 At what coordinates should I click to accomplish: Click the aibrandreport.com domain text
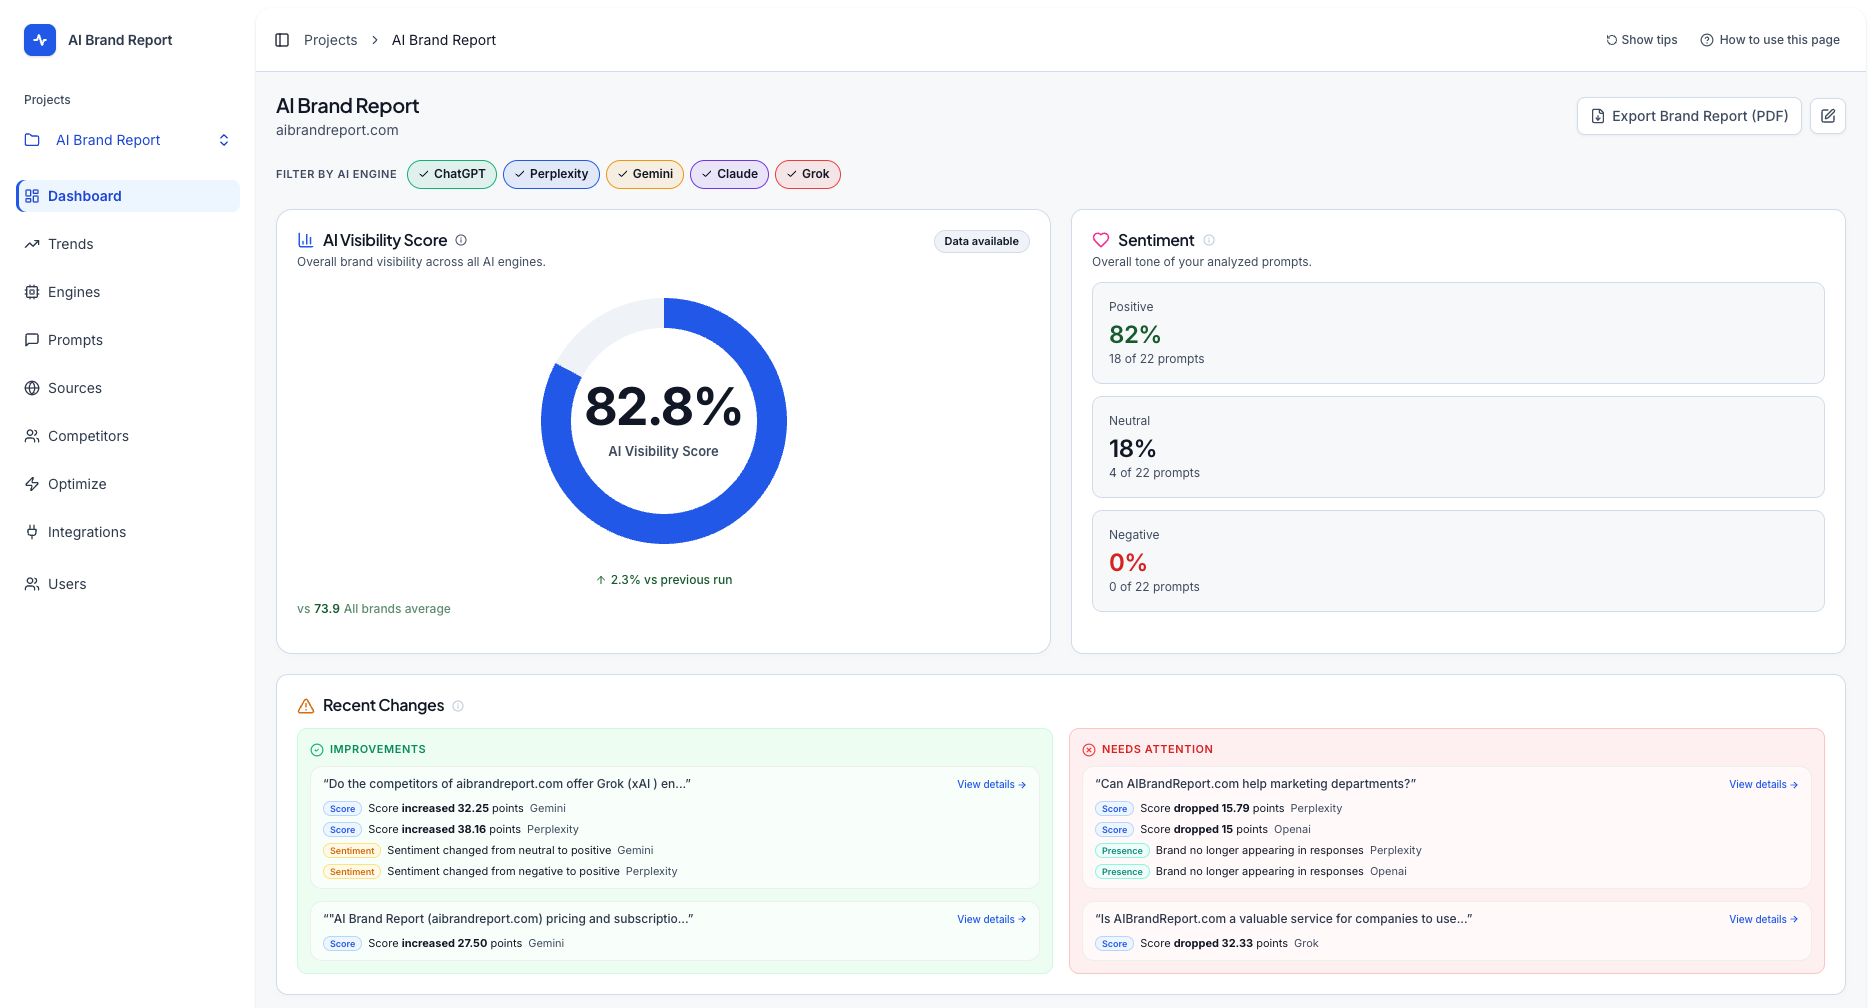tap(337, 130)
